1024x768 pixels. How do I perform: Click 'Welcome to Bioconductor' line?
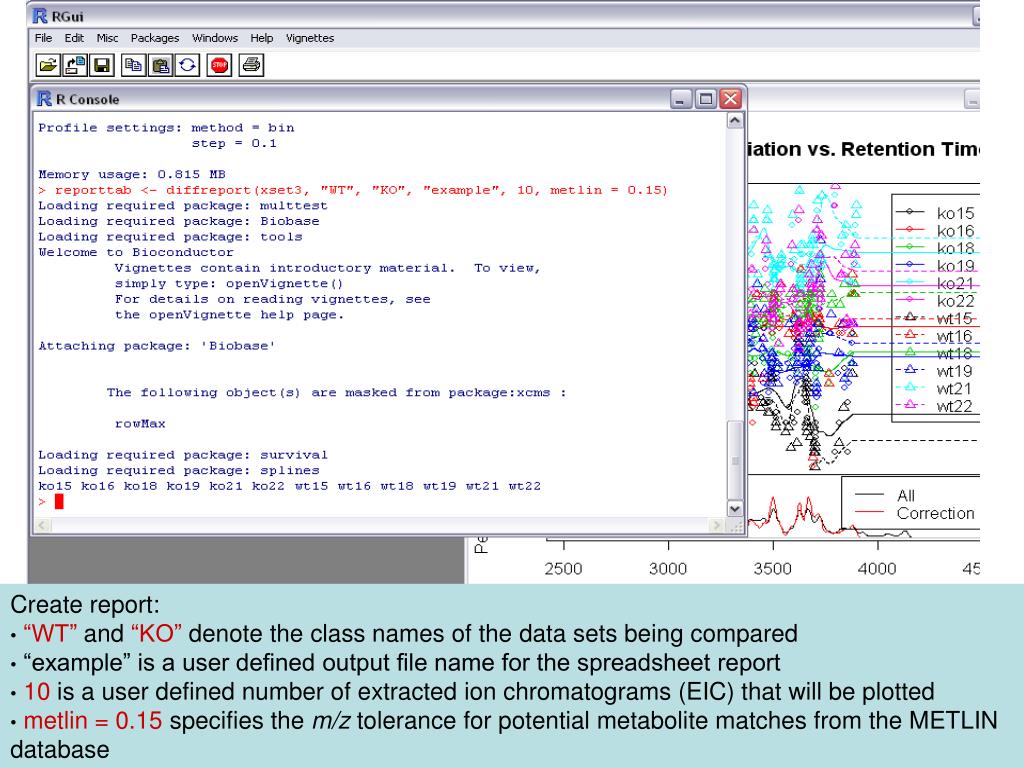pos(136,252)
